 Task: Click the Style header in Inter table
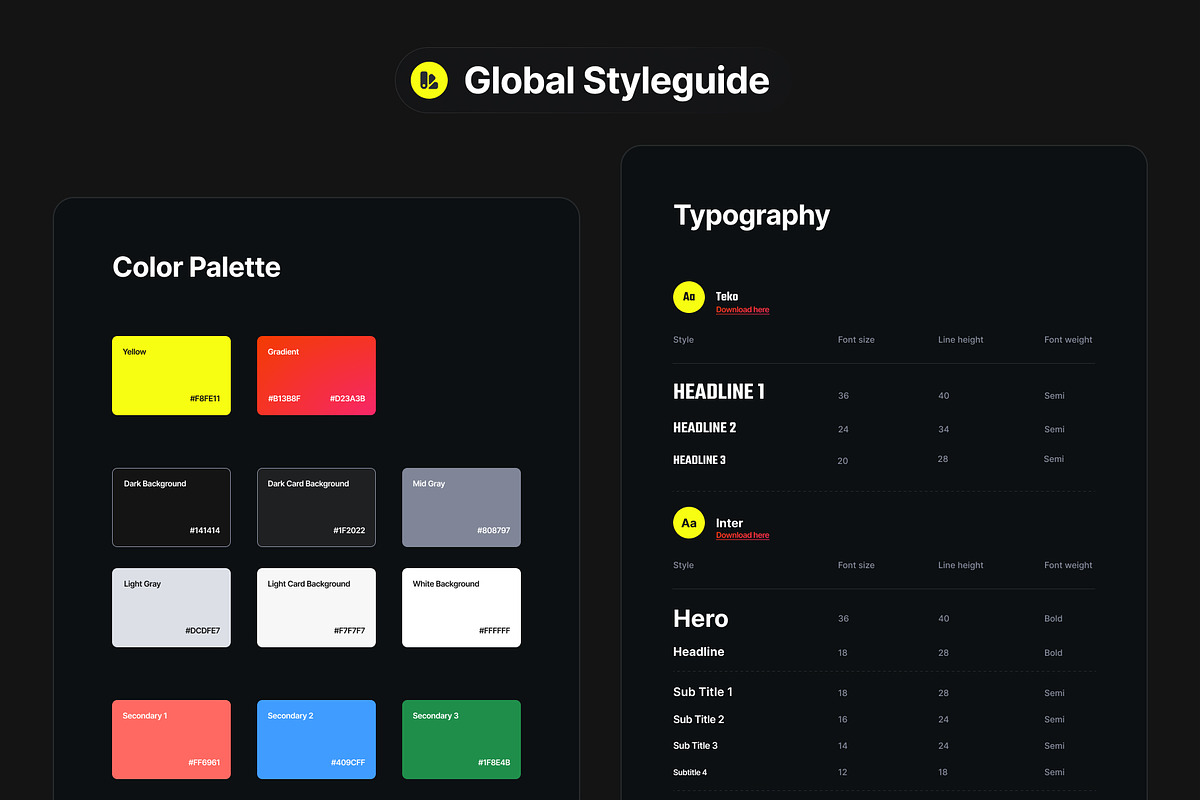(x=684, y=565)
